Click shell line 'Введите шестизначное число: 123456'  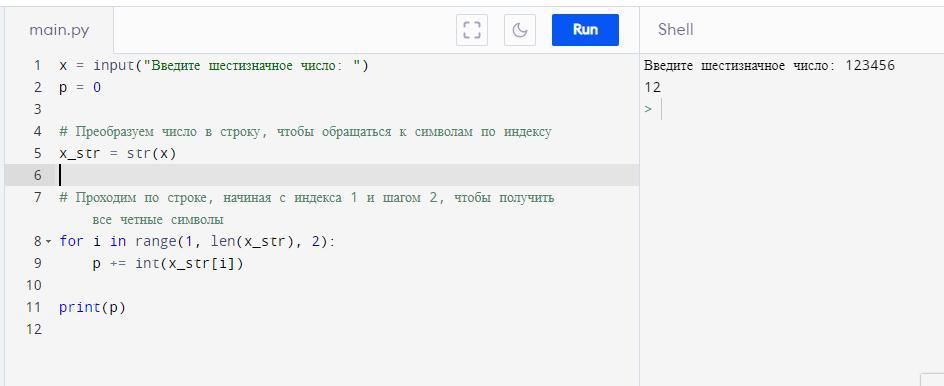(x=769, y=66)
